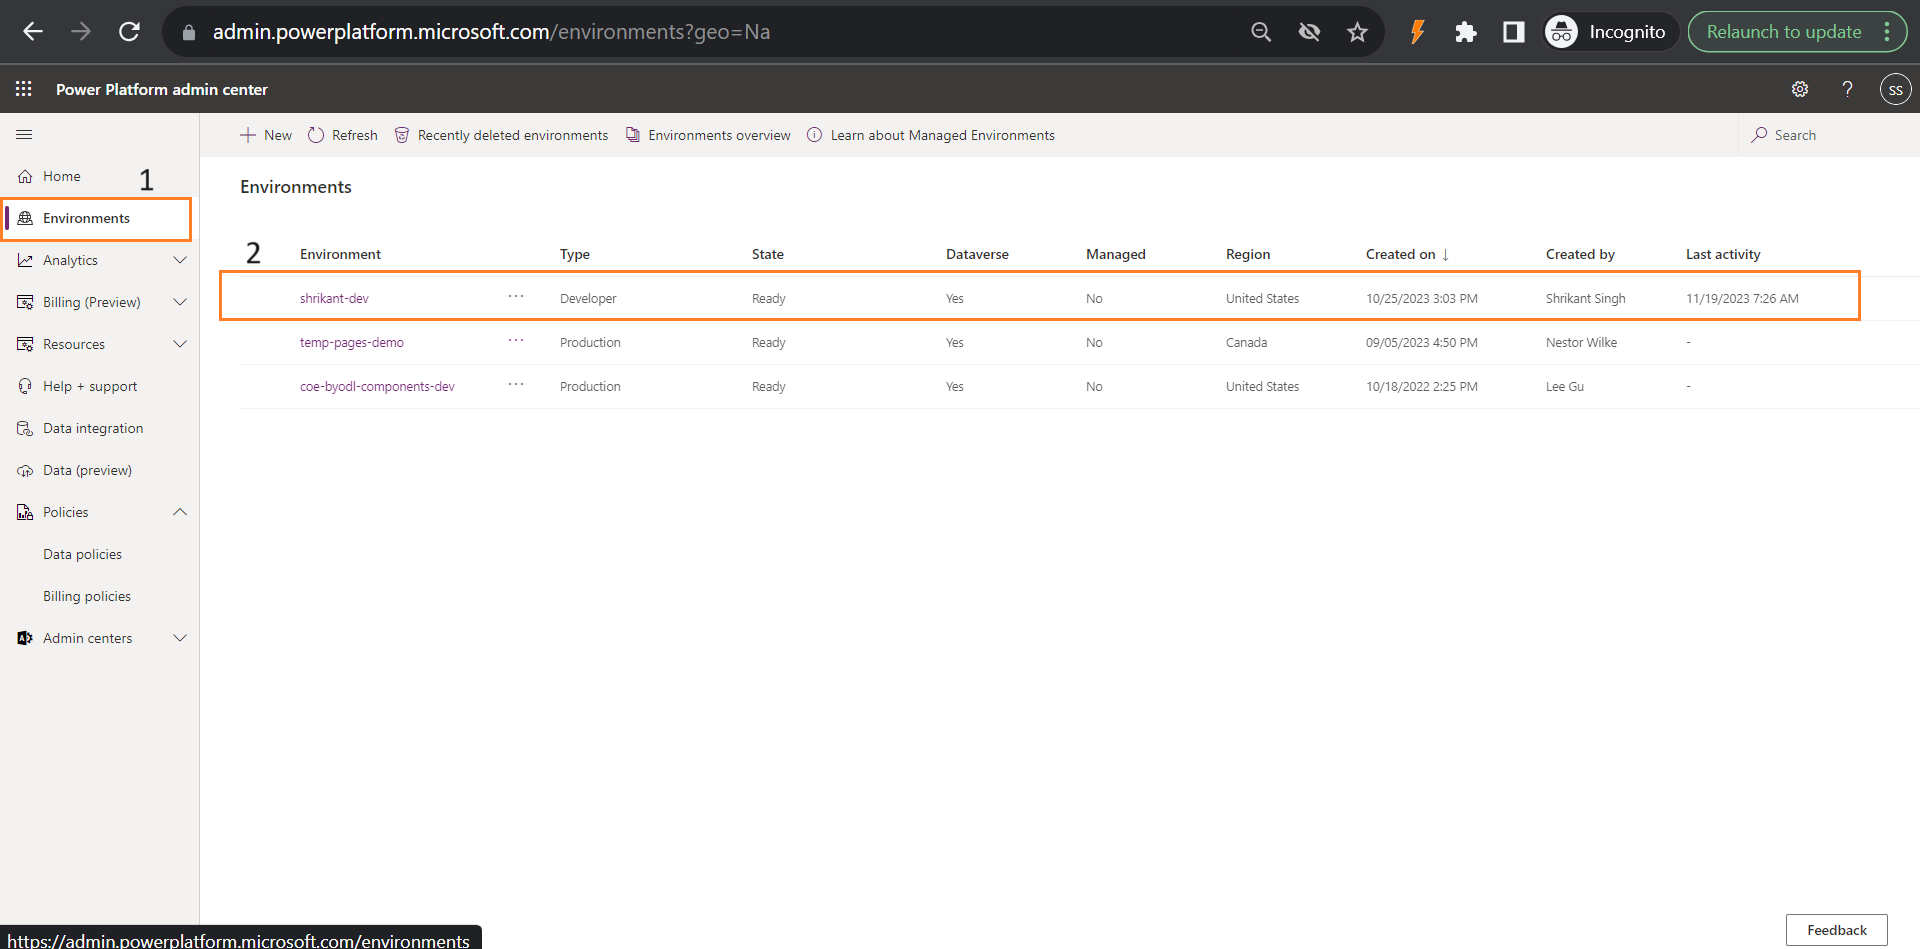Viewport: 1920px width, 949px height.
Task: Open the temp-pages-demo environment link
Action: point(351,341)
